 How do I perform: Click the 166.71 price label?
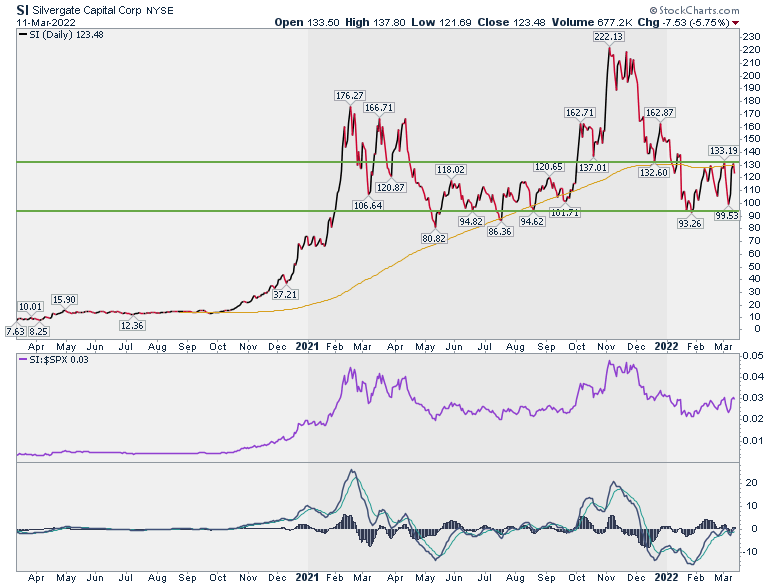[x=379, y=107]
